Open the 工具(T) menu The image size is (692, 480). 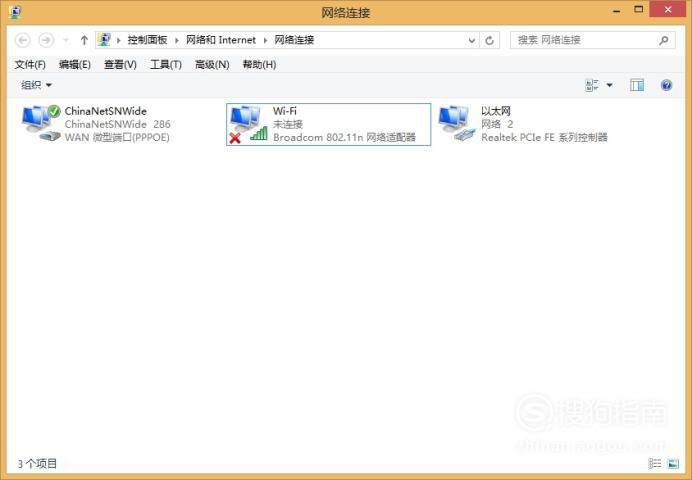click(x=166, y=64)
